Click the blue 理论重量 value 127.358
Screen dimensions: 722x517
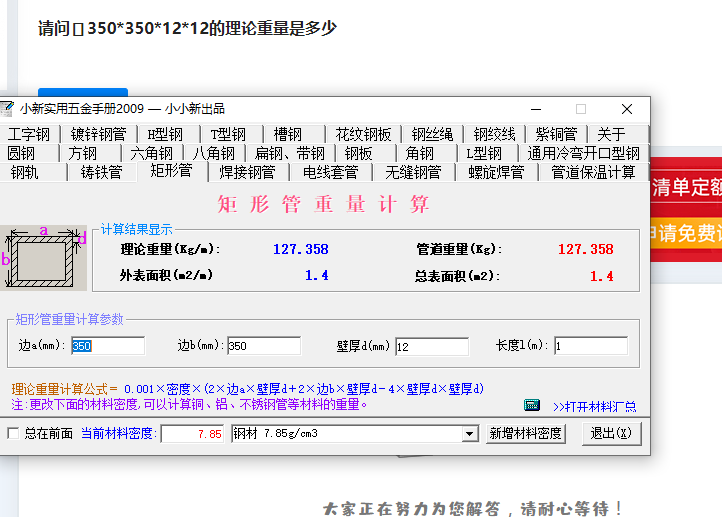coord(301,250)
